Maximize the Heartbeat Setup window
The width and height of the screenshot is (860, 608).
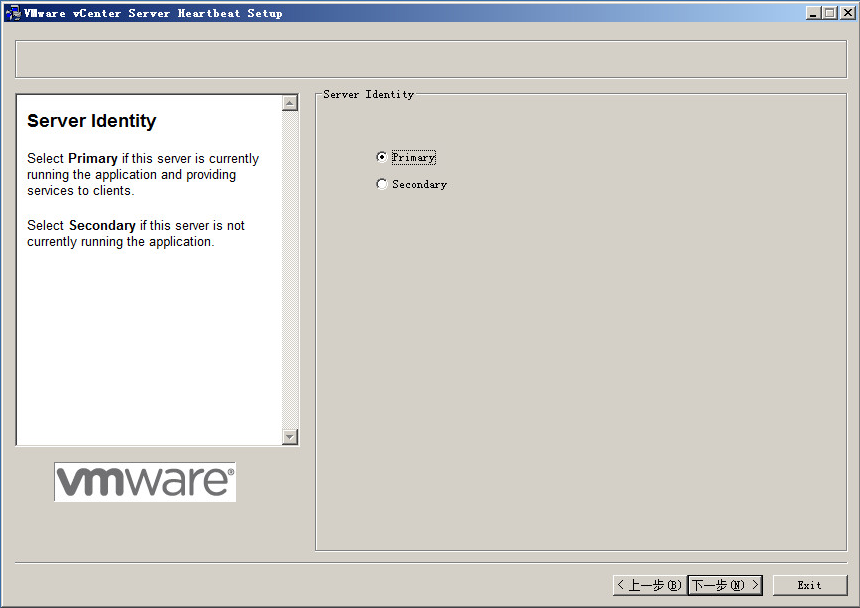tap(830, 13)
